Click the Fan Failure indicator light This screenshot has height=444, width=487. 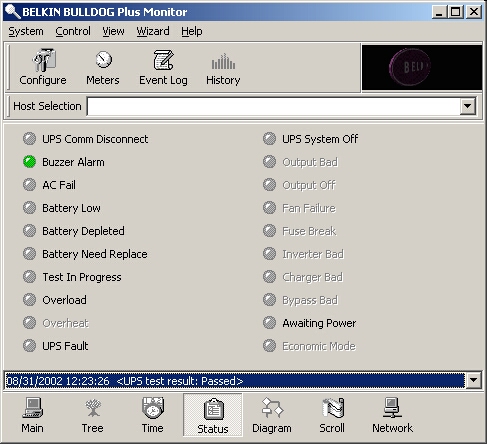269,208
